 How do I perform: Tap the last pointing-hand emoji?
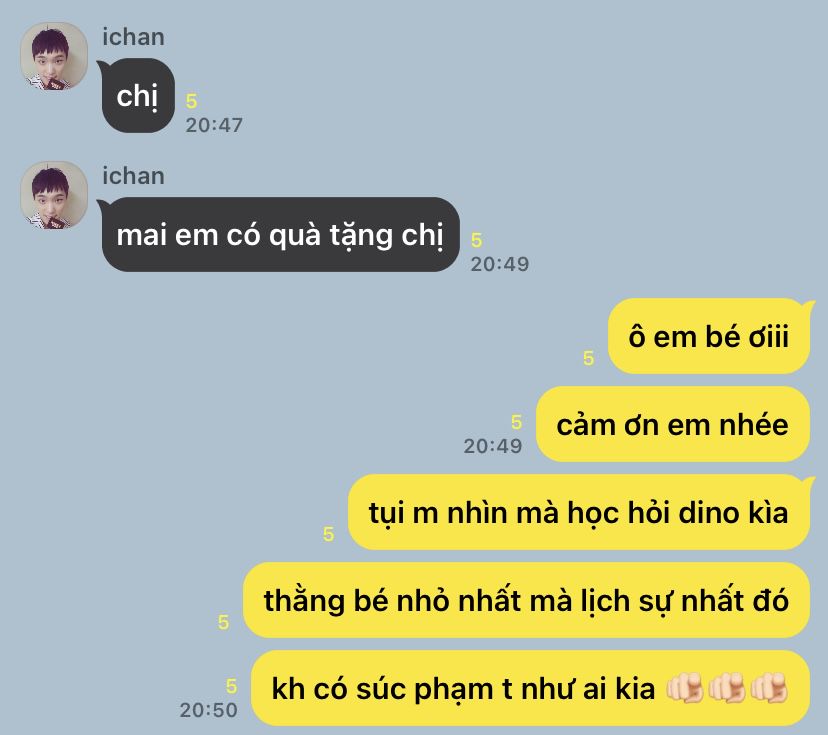point(769,688)
